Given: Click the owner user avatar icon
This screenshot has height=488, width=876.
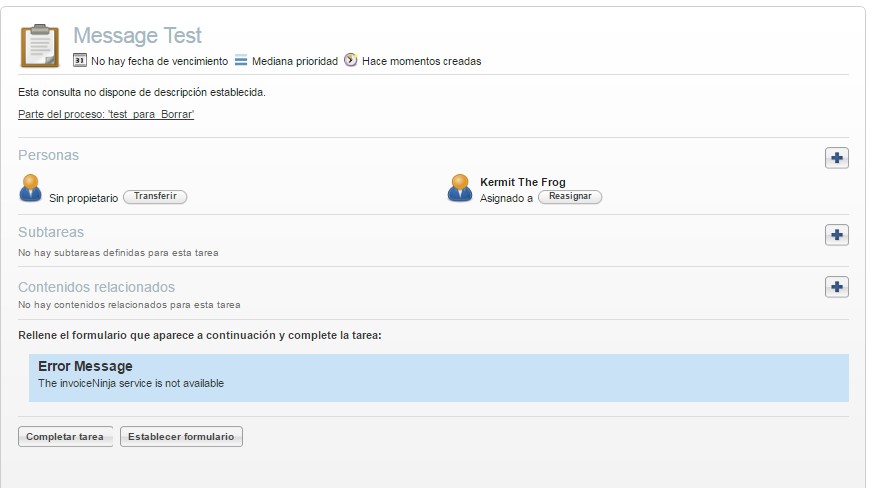Looking at the screenshot, I should (31, 188).
